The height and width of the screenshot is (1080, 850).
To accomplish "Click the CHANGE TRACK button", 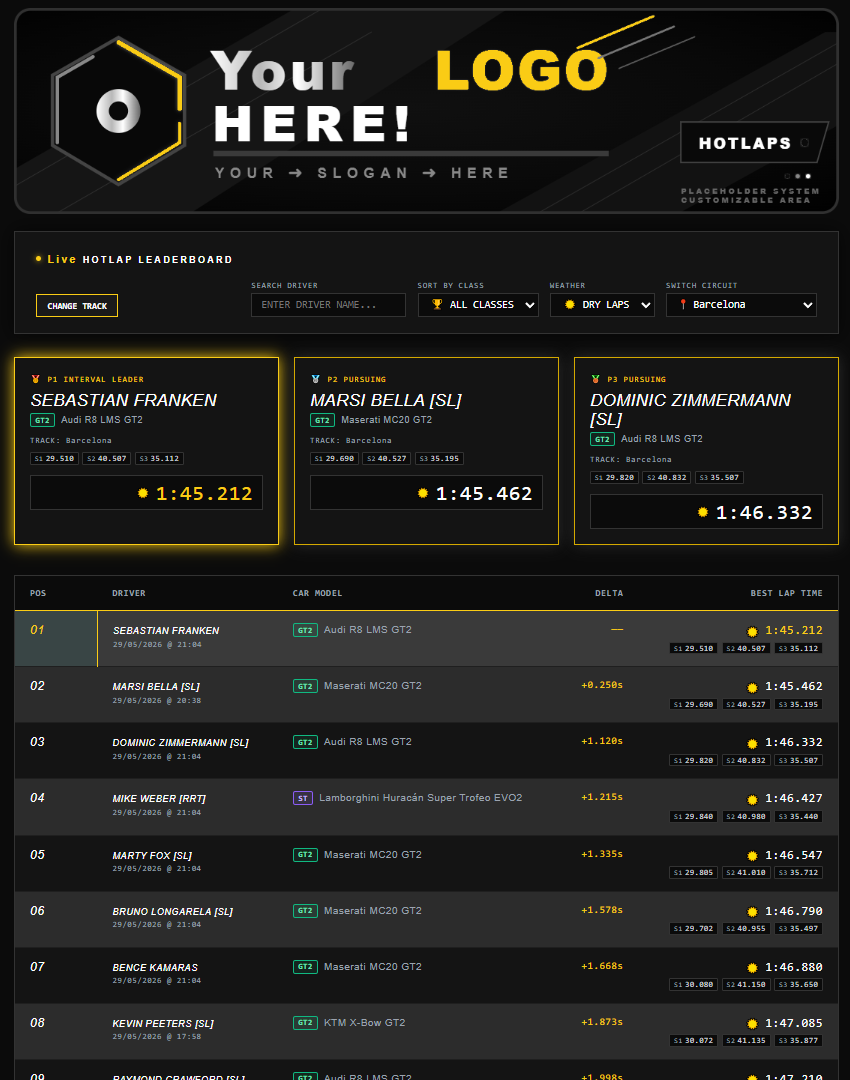I will (76, 306).
